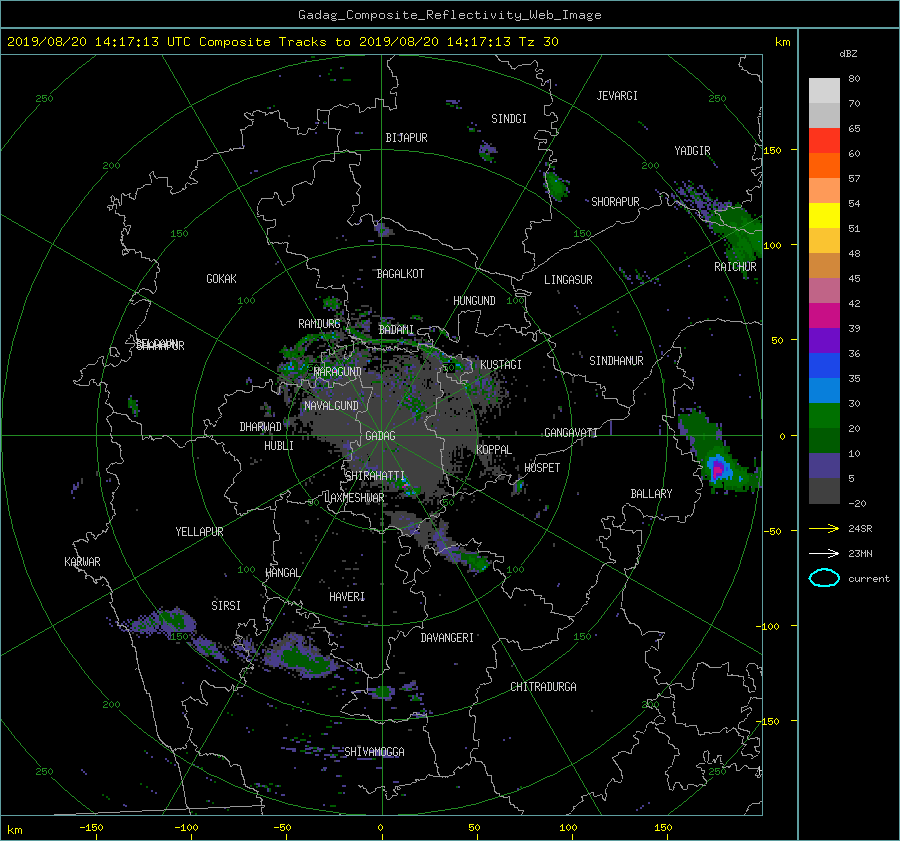
Task: Click the GADAG radar center label
Action: click(x=381, y=436)
